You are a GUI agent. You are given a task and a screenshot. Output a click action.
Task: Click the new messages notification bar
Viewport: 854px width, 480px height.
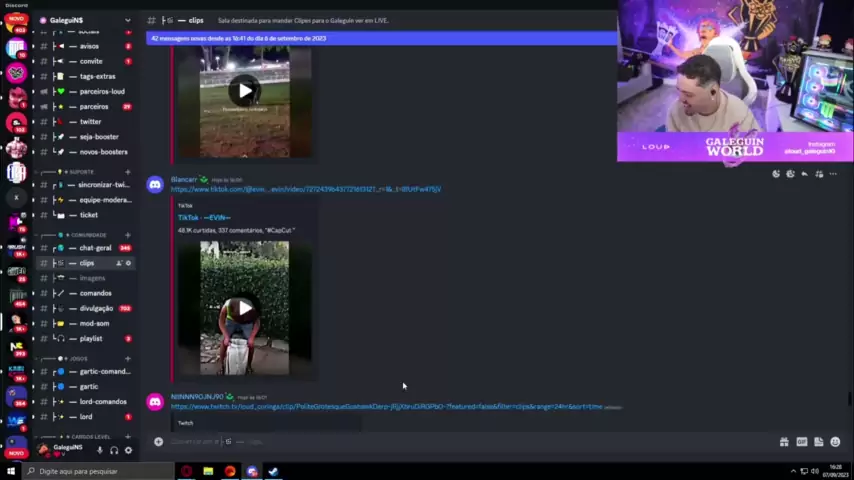point(380,38)
